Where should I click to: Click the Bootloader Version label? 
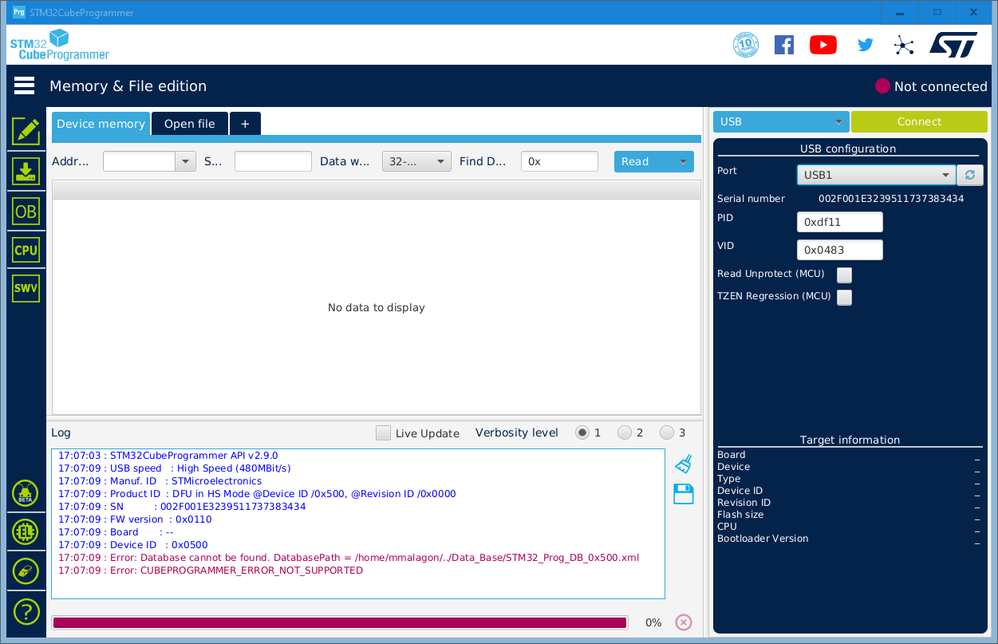pyautogui.click(x=763, y=538)
